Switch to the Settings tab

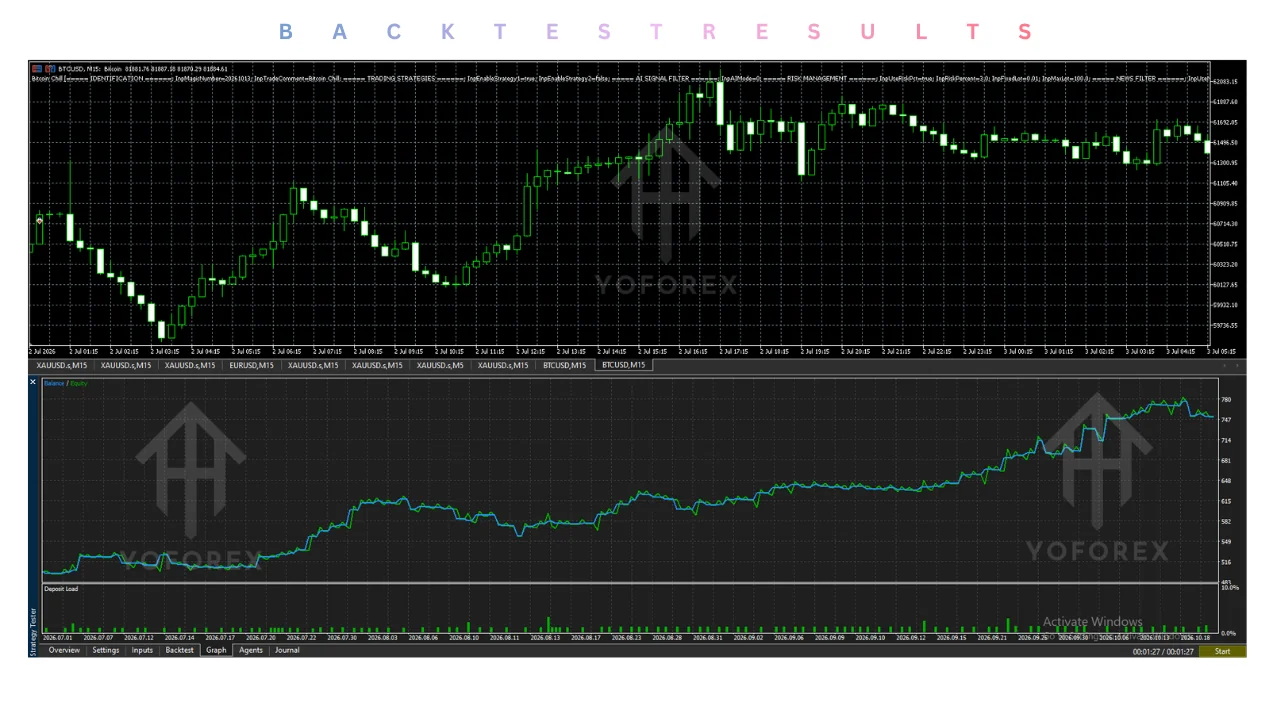coord(106,650)
